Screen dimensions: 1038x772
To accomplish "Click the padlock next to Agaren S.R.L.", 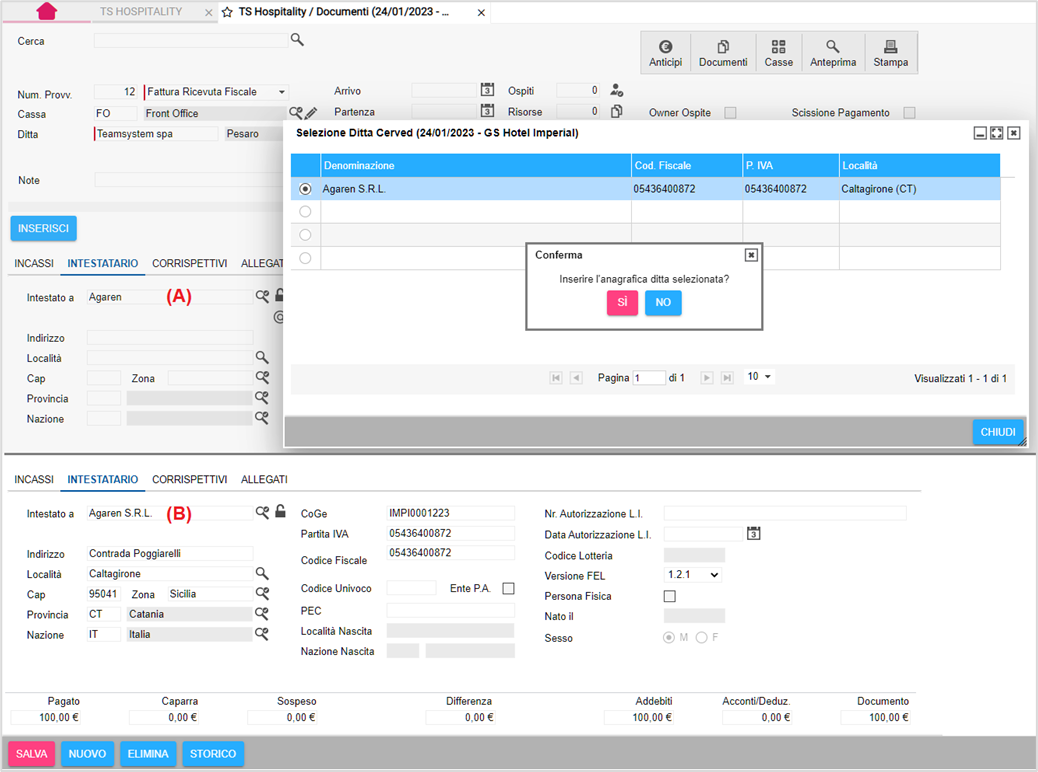I will 280,511.
